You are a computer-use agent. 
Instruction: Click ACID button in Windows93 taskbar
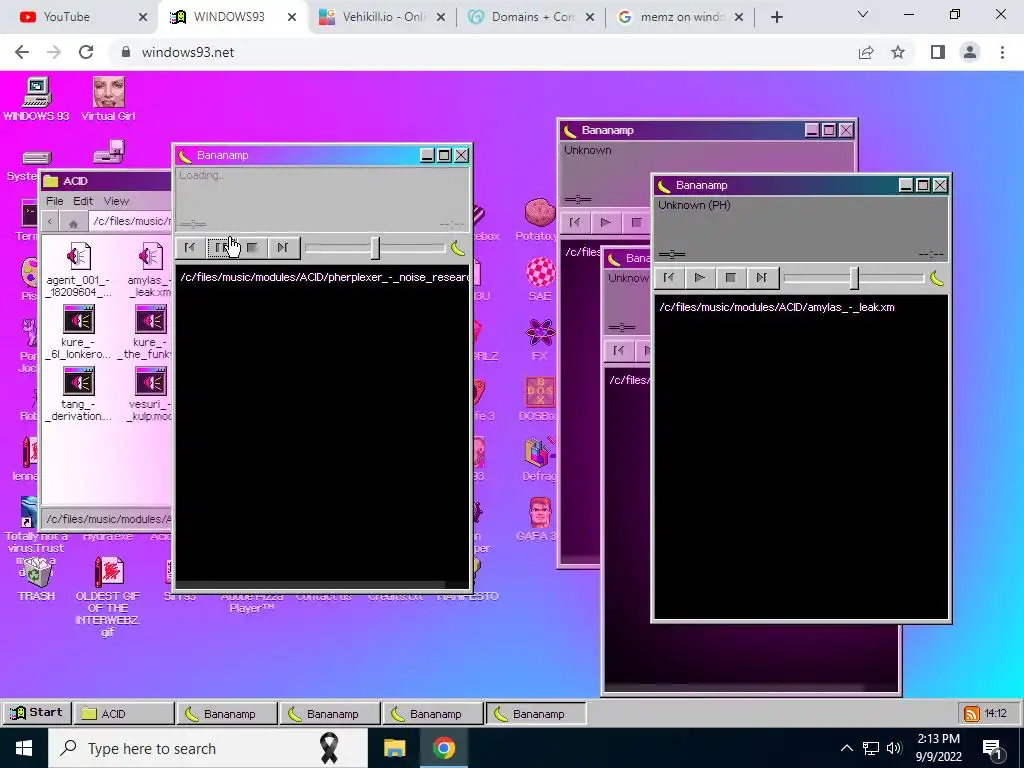123,714
